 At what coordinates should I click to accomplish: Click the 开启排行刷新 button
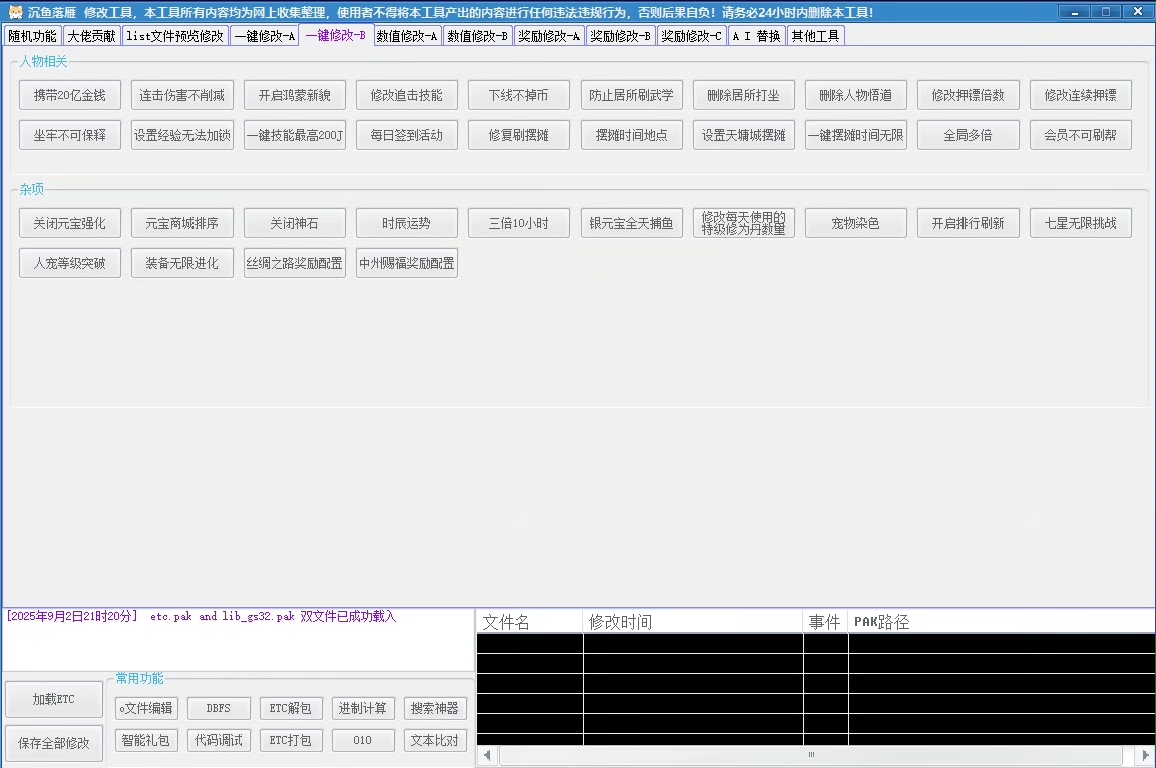click(x=969, y=223)
